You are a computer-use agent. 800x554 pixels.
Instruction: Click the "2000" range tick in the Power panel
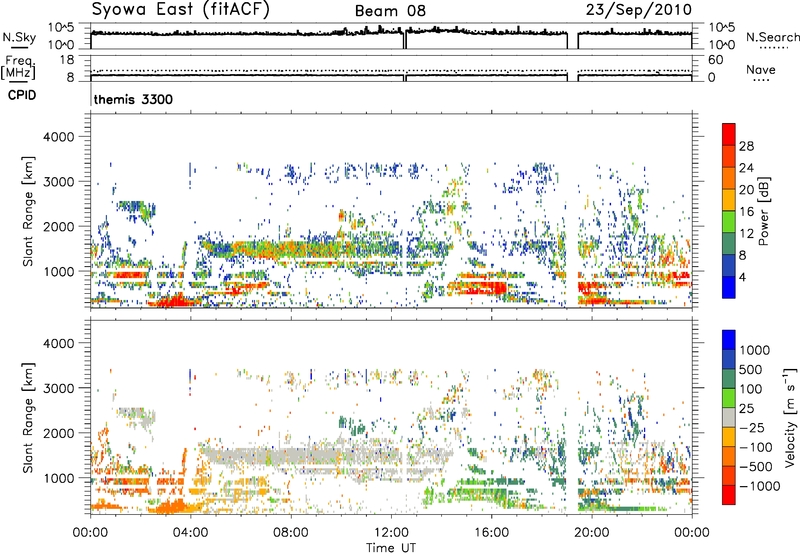(59, 226)
